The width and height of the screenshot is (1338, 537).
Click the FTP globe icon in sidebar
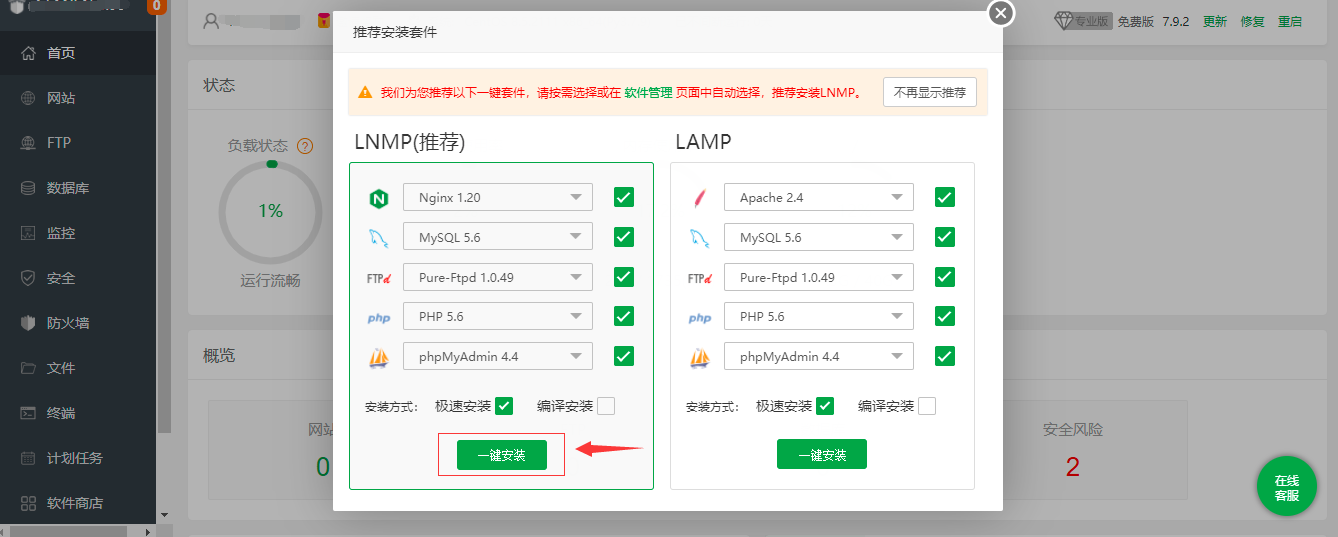[x=28, y=143]
